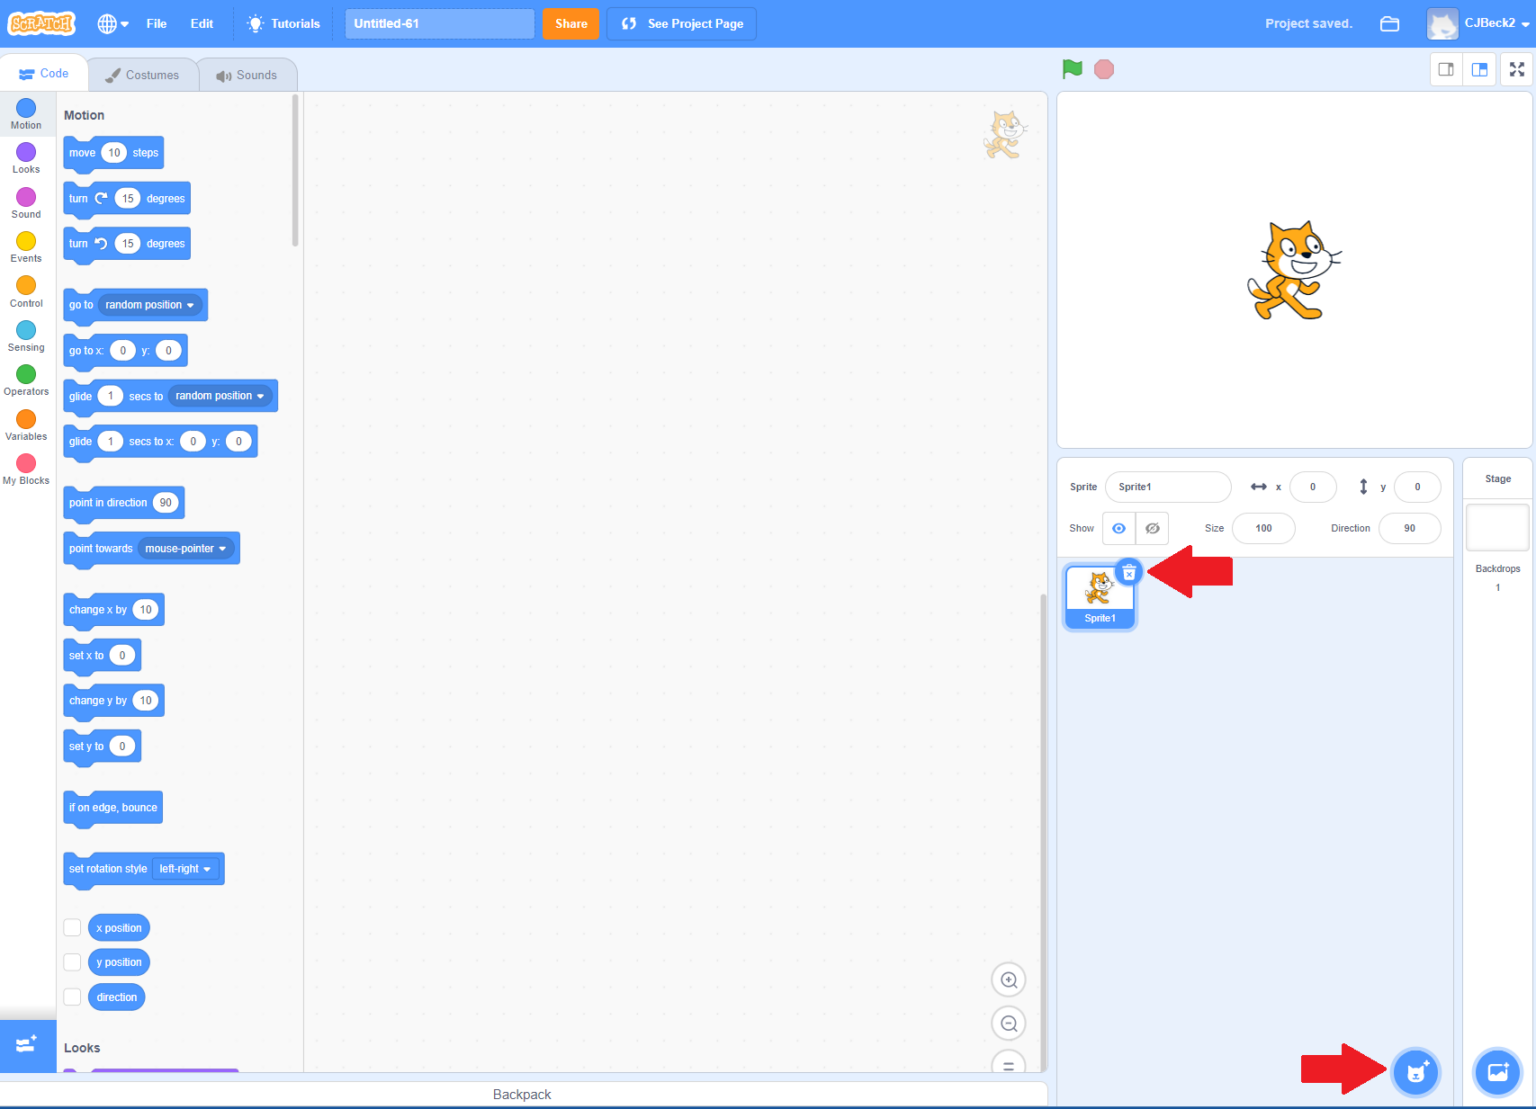Image resolution: width=1536 pixels, height=1109 pixels.
Task: Show the sprite with the eye toggle
Action: pos(1118,528)
